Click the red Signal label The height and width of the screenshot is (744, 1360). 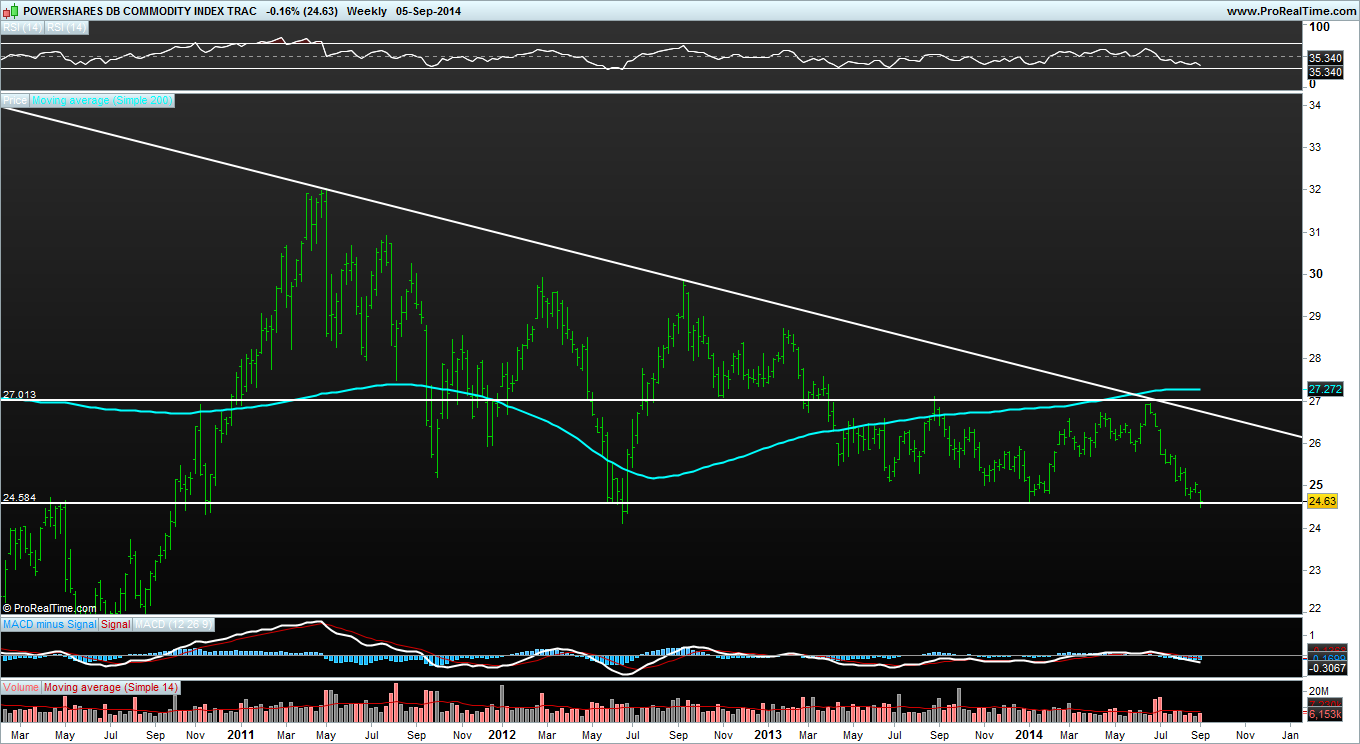point(116,624)
